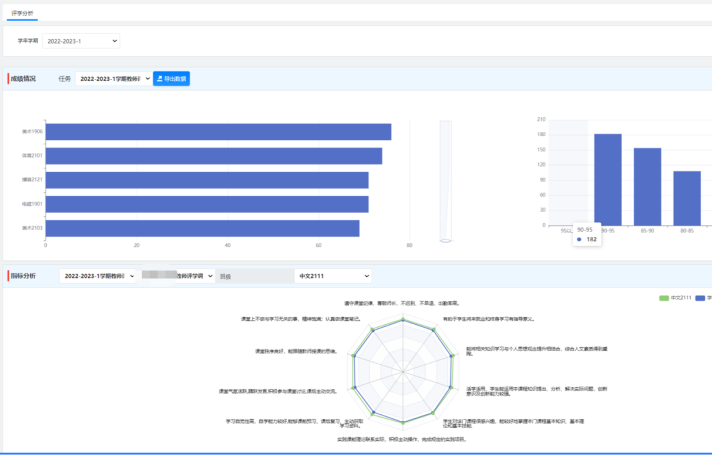Toggle the green 中文2111 legend series
This screenshot has width=712, height=455.
(x=676, y=298)
